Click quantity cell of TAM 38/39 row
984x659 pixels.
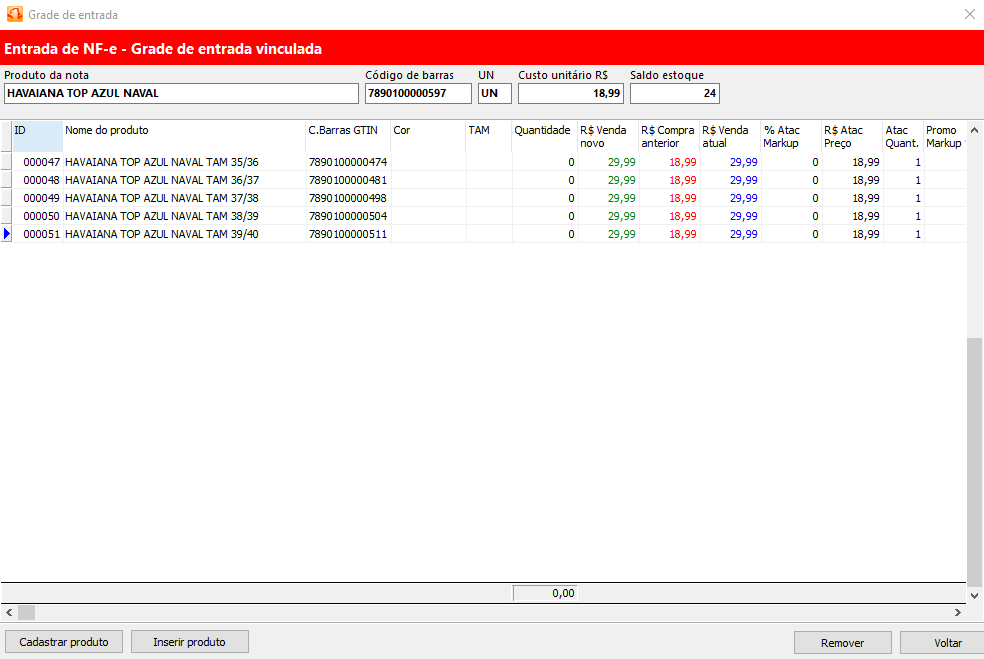pyautogui.click(x=544, y=216)
